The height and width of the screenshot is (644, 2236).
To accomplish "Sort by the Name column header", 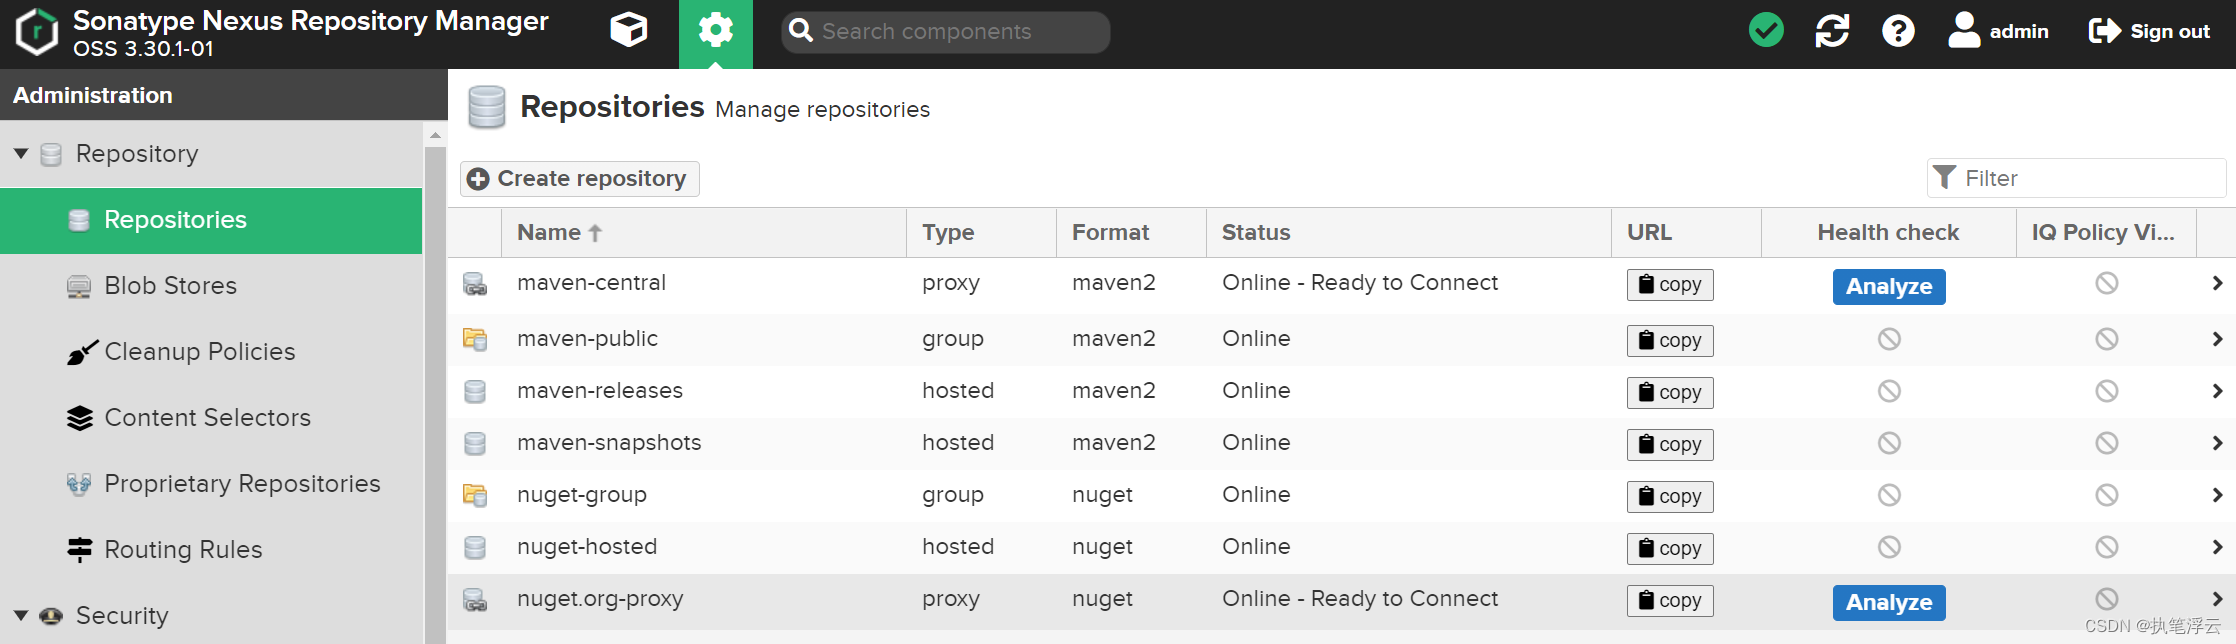I will pos(704,232).
